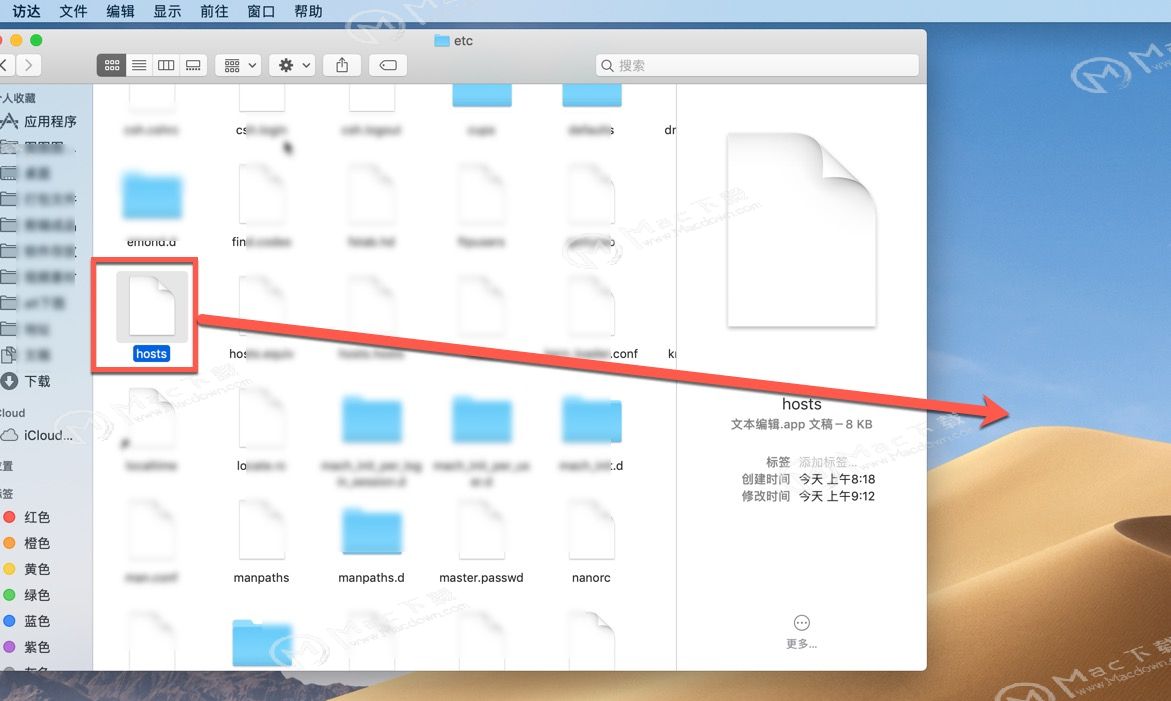
Task: Switch Finder to gallery view
Action: coord(193,65)
